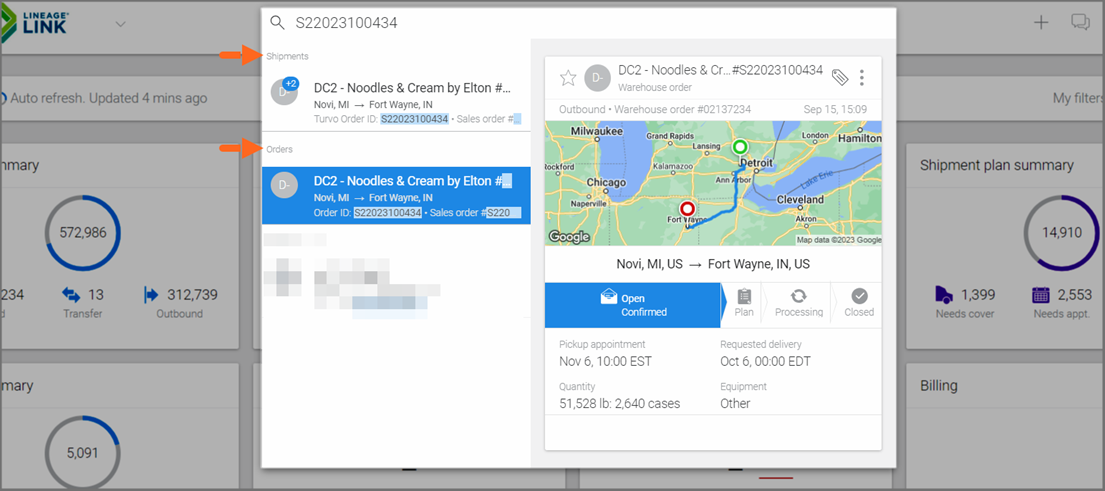1105x491 pixels.
Task: Click the 5,091 donut chart
Action: 83,452
